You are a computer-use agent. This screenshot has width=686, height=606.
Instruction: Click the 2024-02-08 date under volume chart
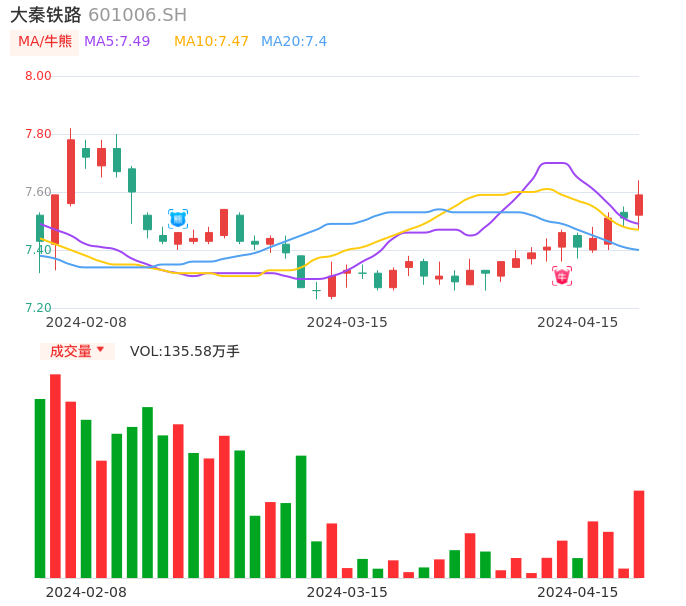pyautogui.click(x=86, y=592)
